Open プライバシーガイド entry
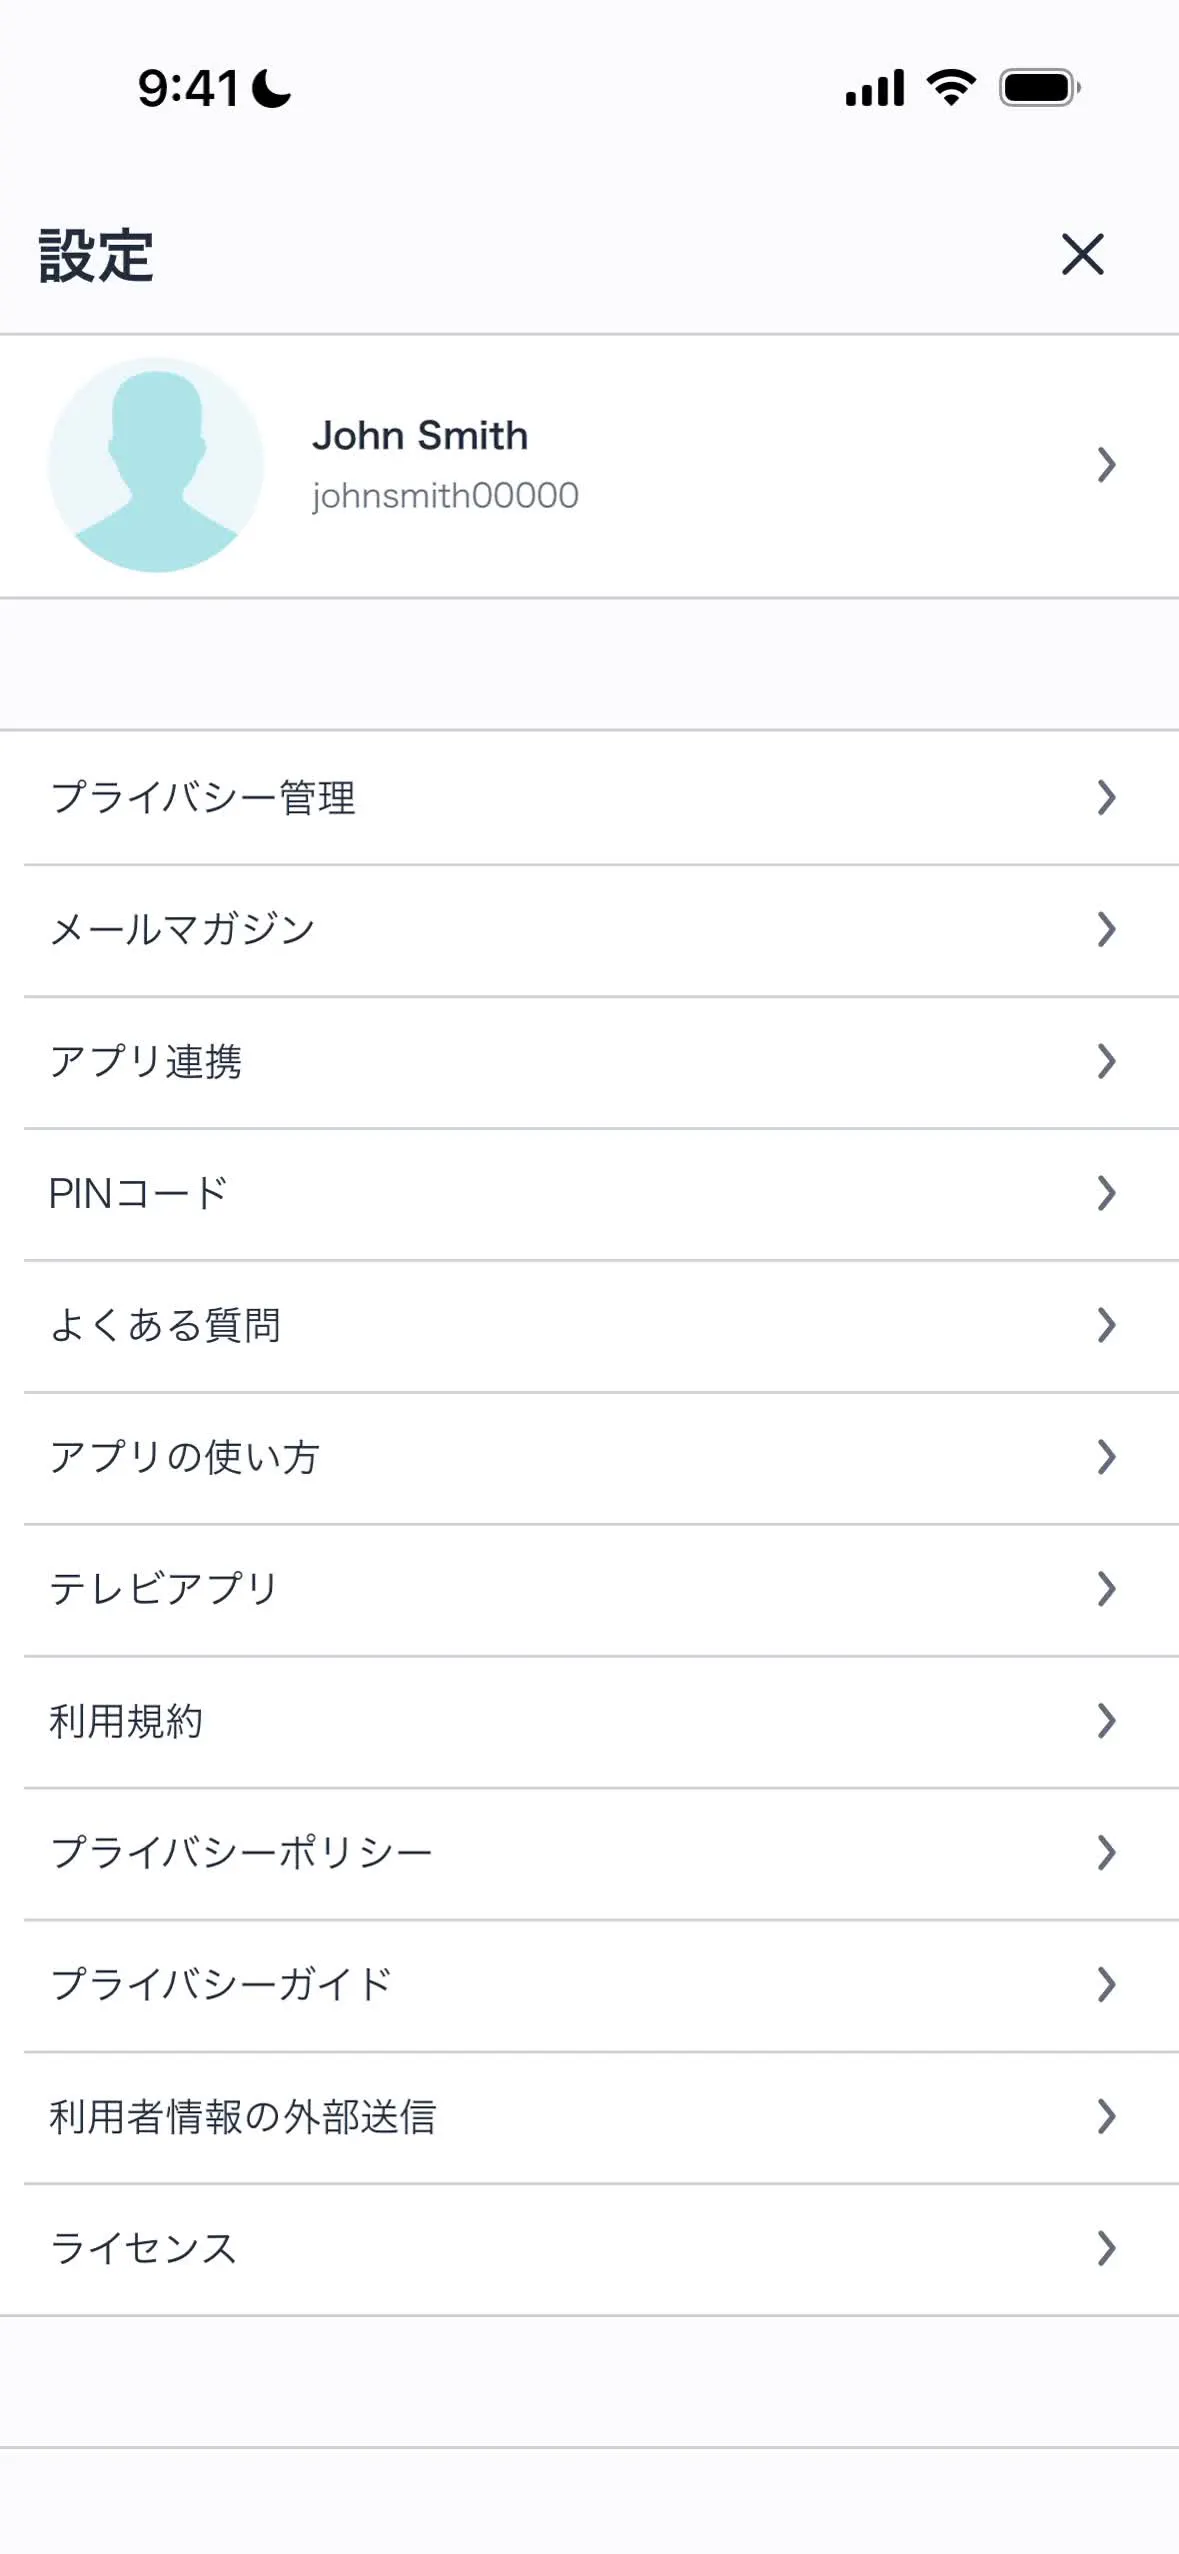1179x2554 pixels. tap(221, 1985)
